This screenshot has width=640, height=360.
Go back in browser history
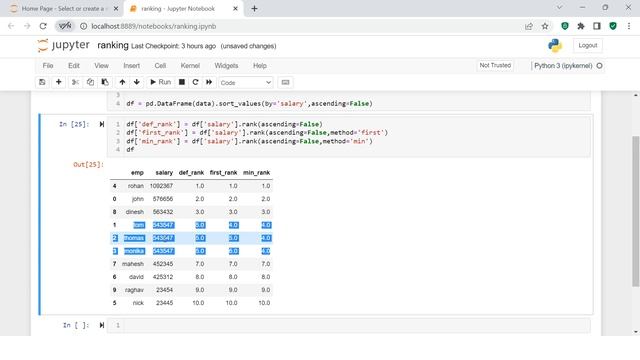tap(11, 26)
